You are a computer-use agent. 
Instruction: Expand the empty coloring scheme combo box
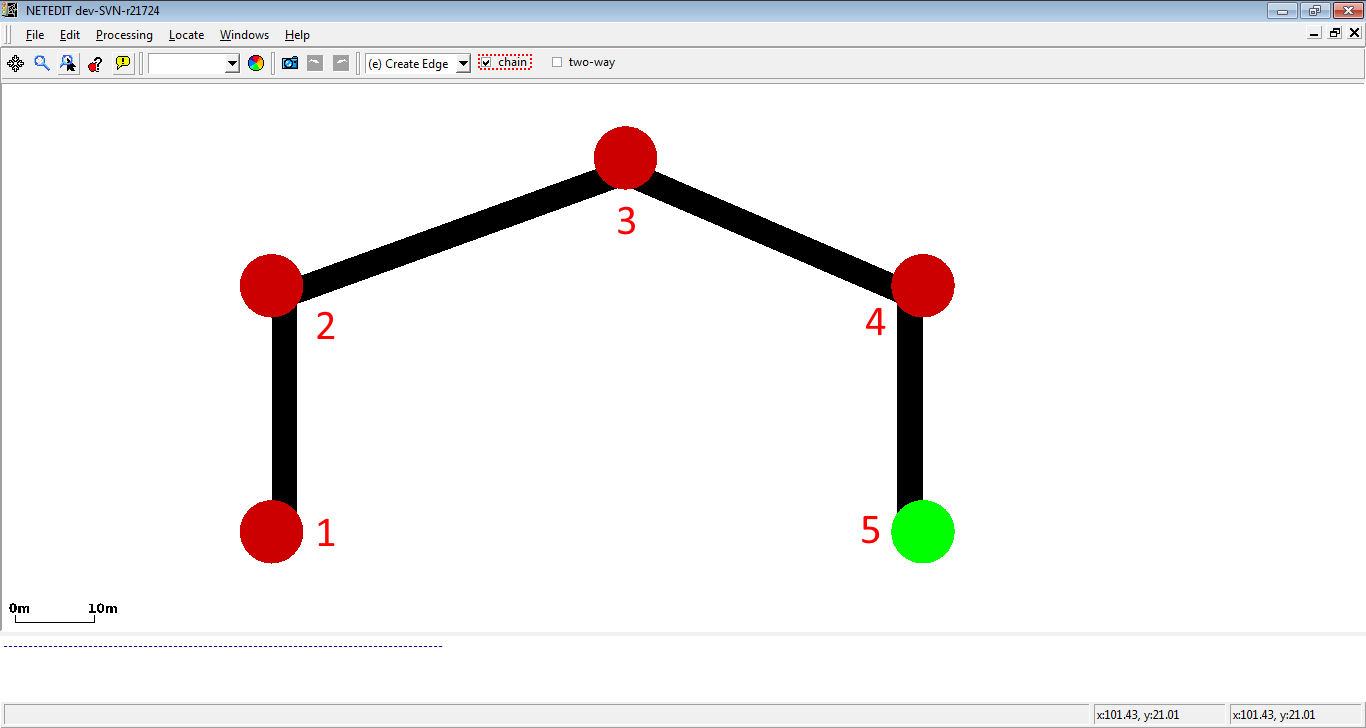coord(232,64)
